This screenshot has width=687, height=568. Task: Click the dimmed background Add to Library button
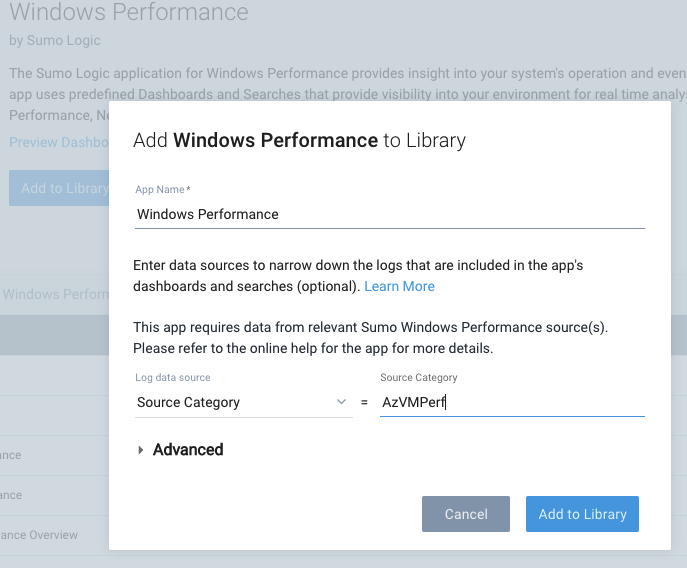pos(59,188)
